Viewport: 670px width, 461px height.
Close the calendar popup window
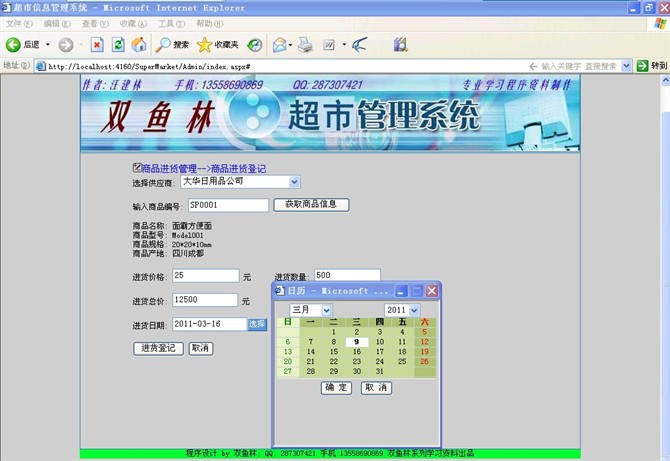[432, 291]
